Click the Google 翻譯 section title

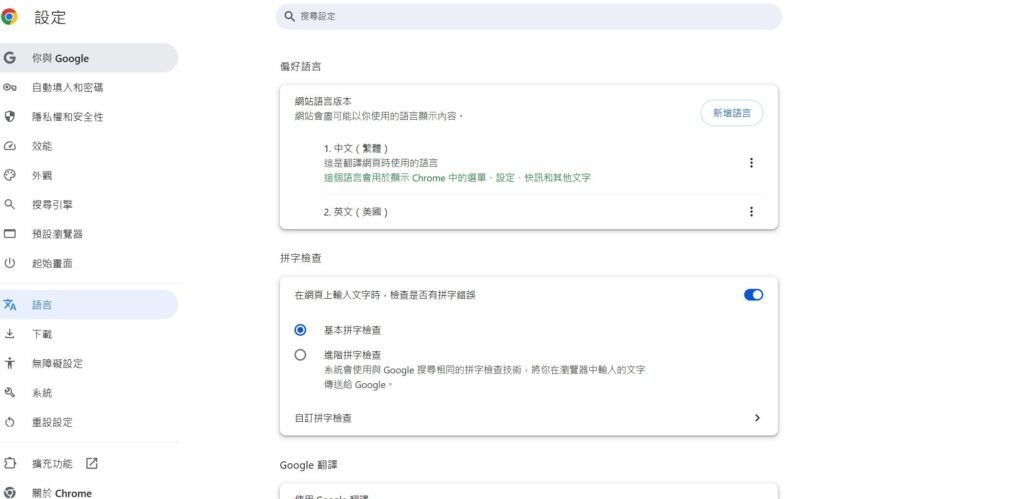(x=308, y=465)
